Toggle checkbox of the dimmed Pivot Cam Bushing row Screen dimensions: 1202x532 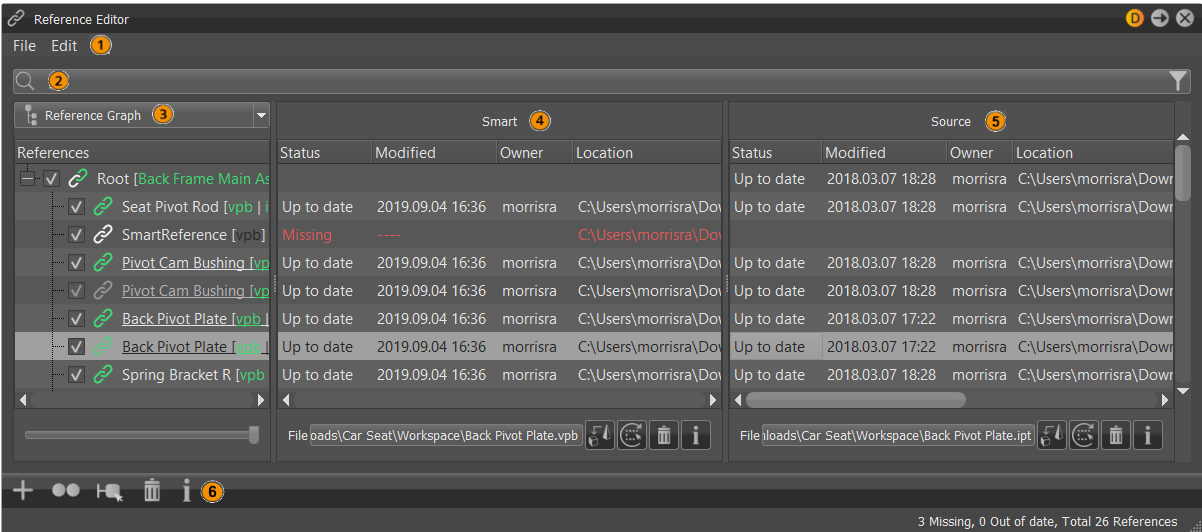(x=76, y=291)
